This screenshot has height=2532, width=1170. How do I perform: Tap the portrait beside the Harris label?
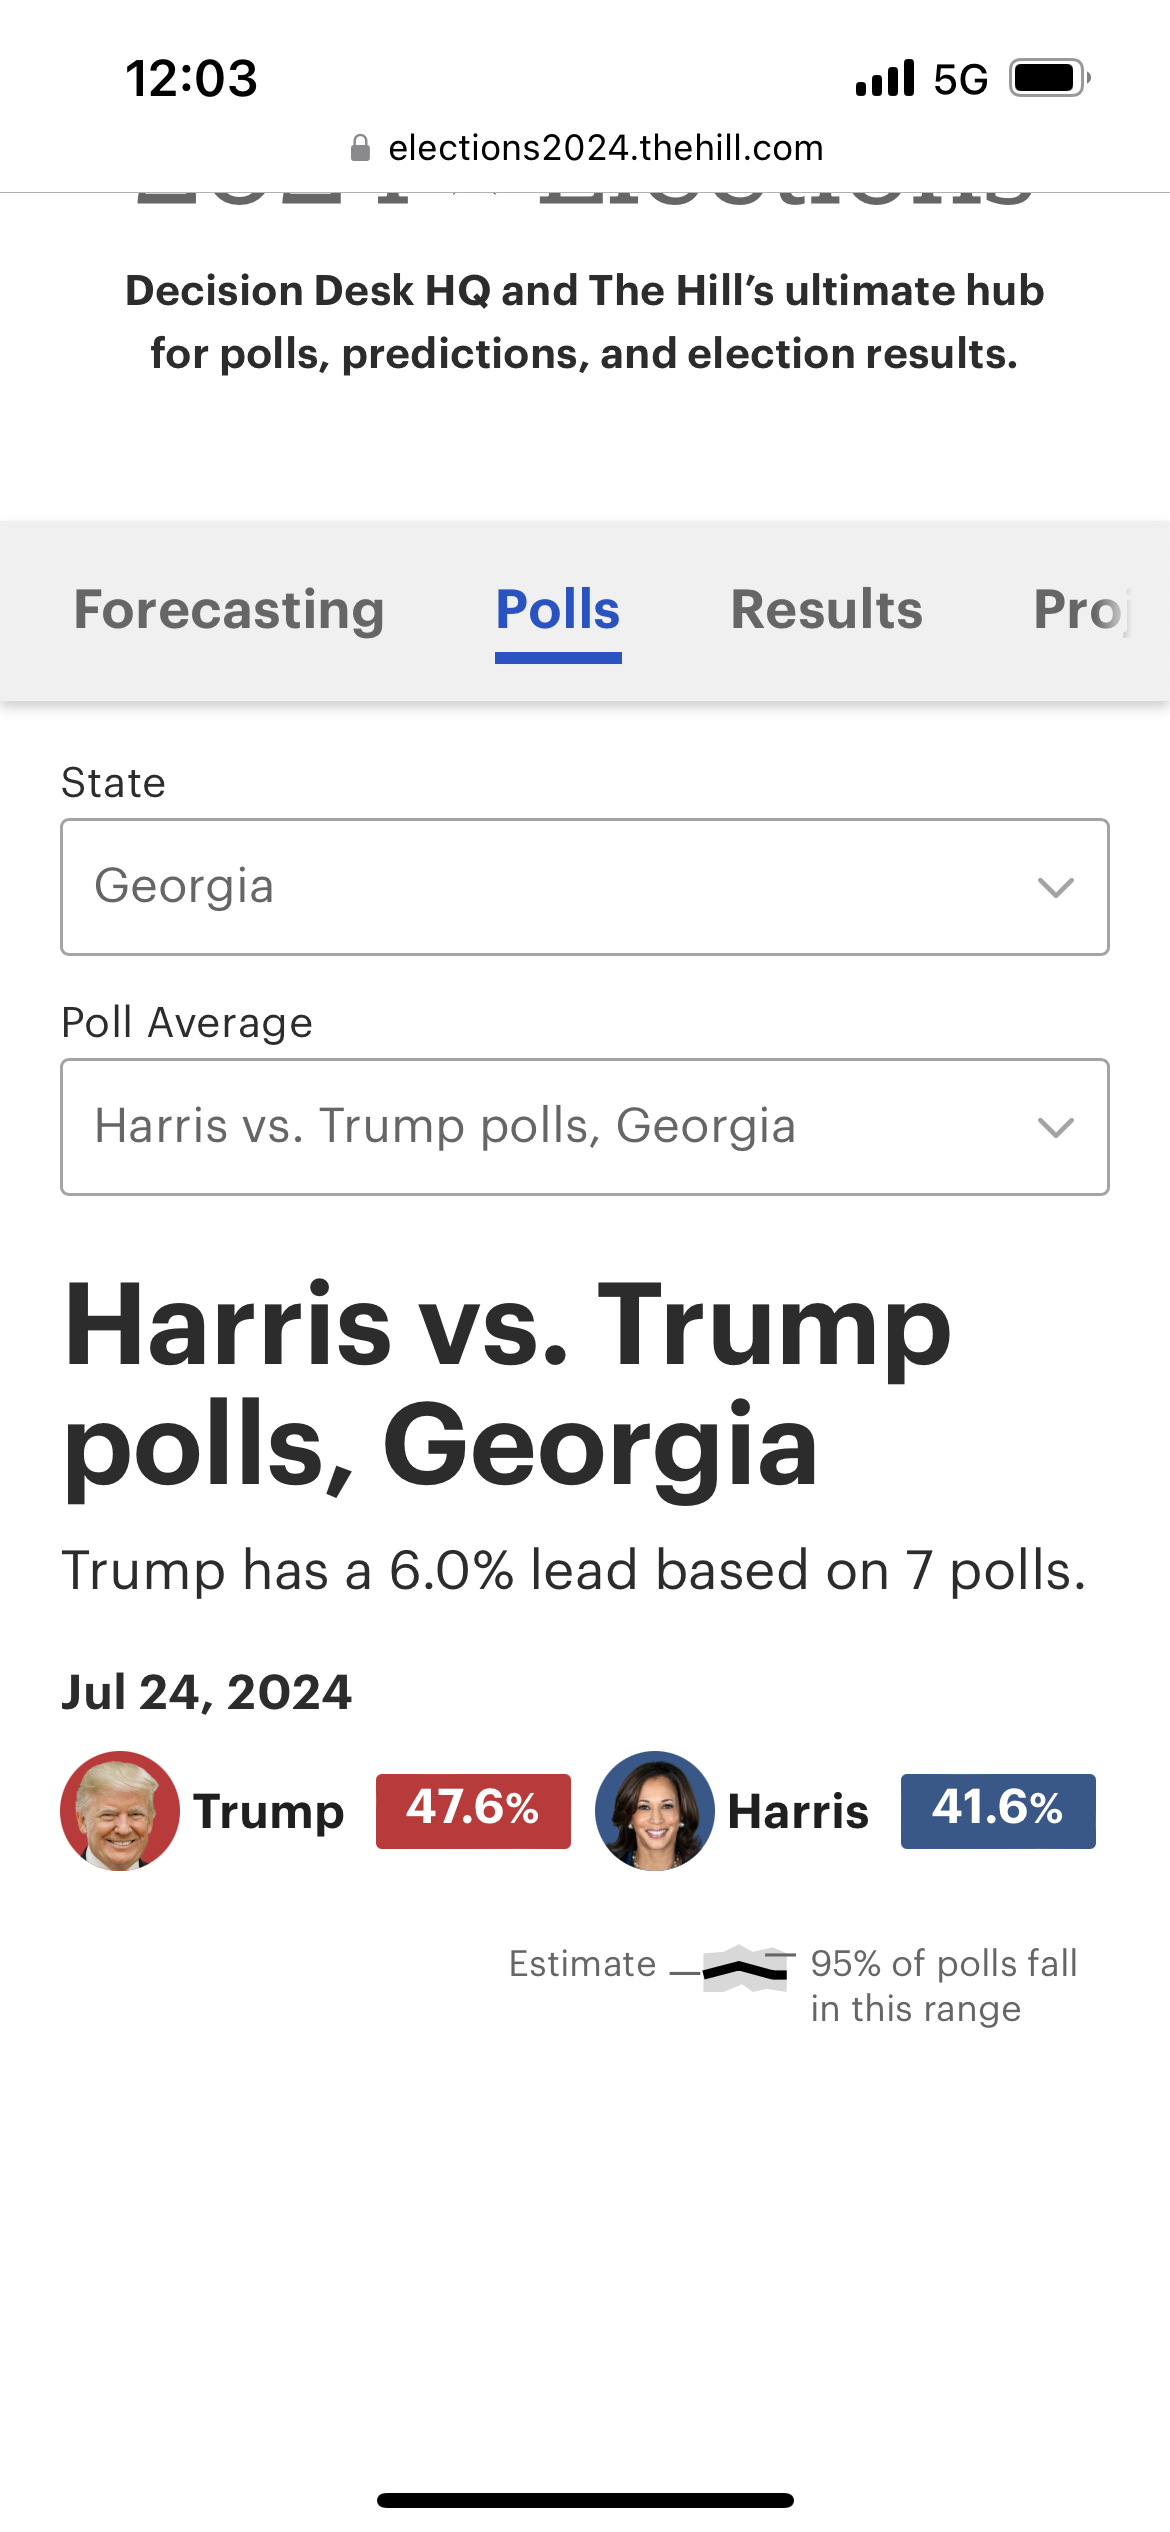pos(655,1811)
